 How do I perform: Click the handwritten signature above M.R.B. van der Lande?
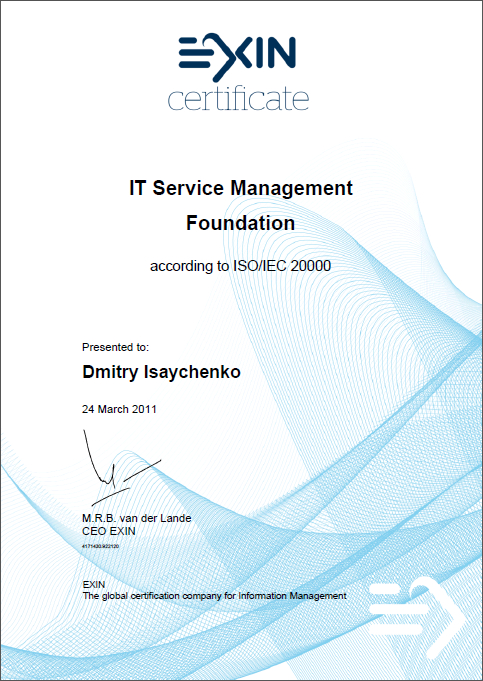122,468
